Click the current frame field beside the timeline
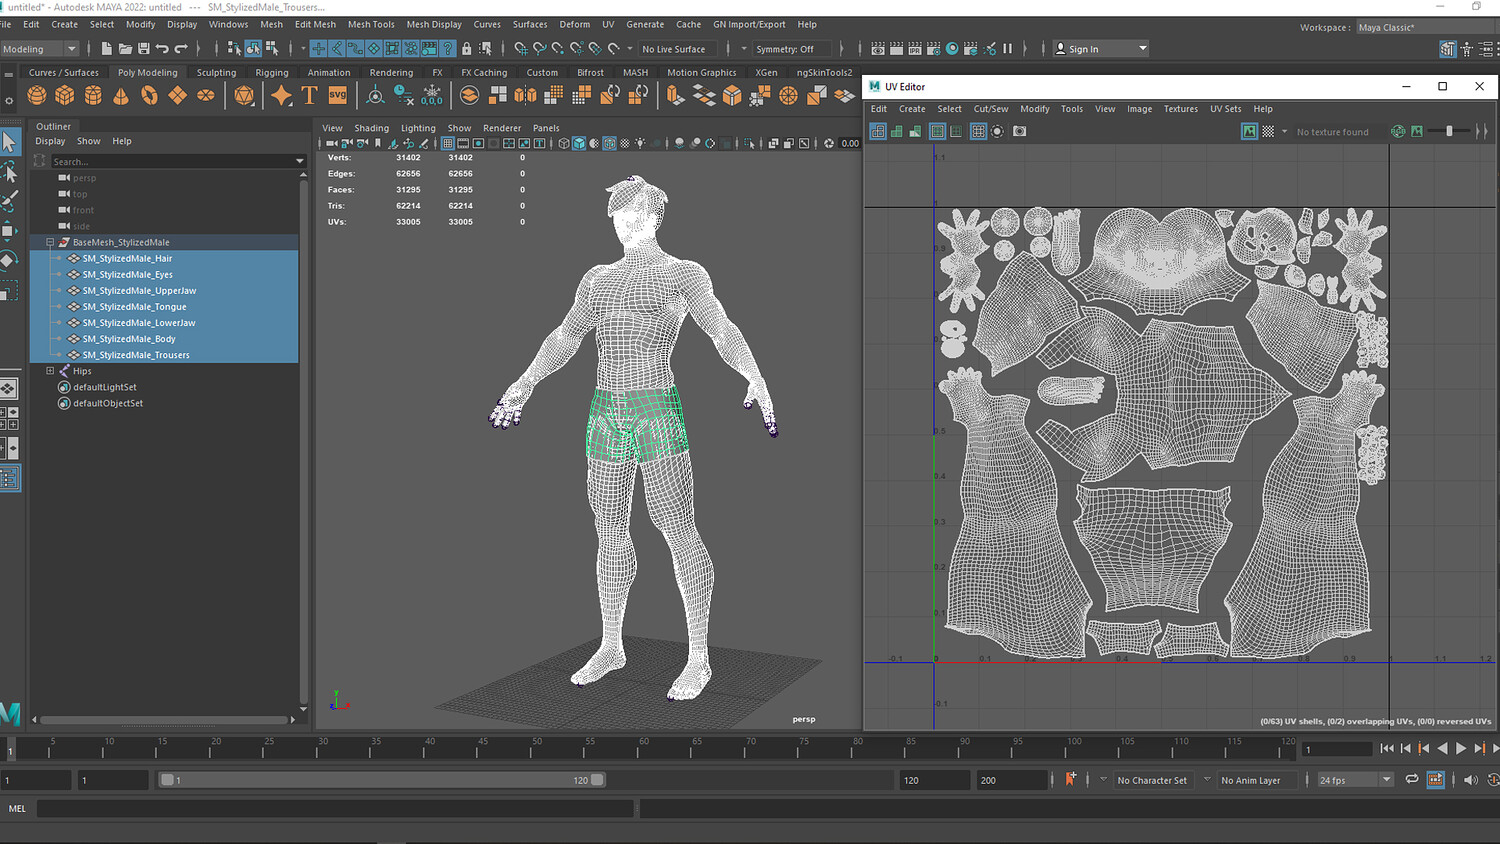Image resolution: width=1500 pixels, height=844 pixels. pyautogui.click(x=1338, y=749)
